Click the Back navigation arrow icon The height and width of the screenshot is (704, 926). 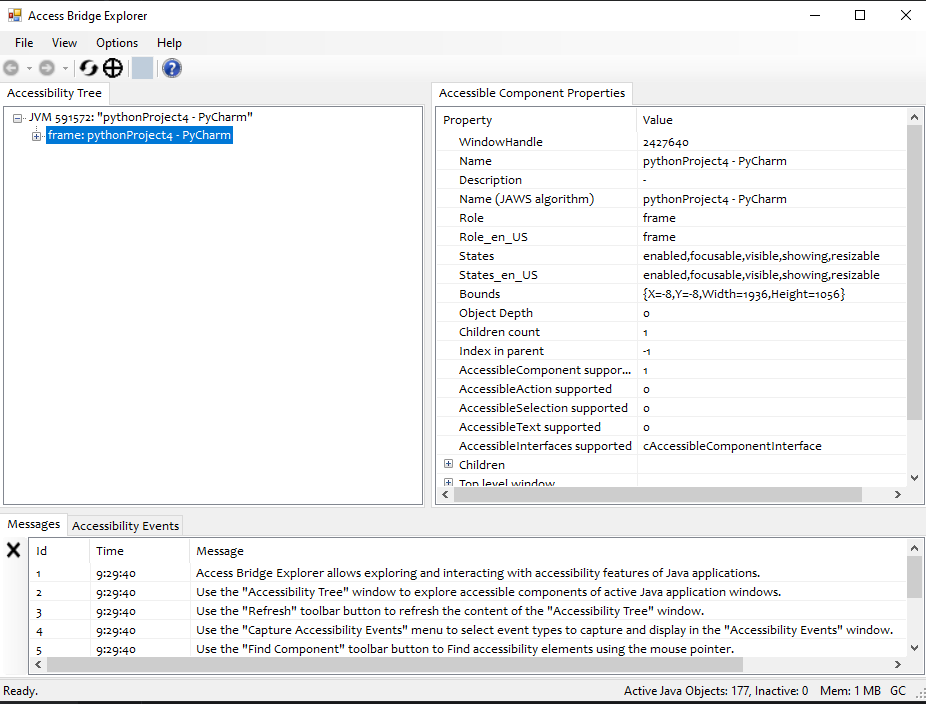tap(11, 69)
